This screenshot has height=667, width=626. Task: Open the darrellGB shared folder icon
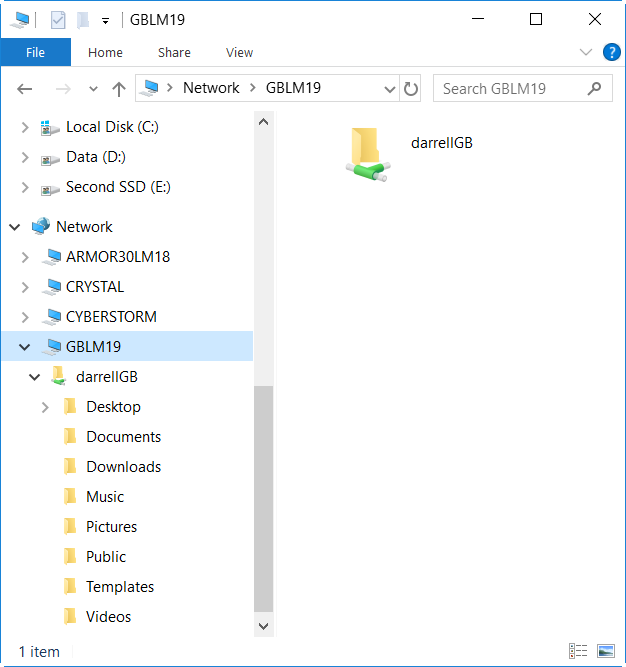coord(367,153)
